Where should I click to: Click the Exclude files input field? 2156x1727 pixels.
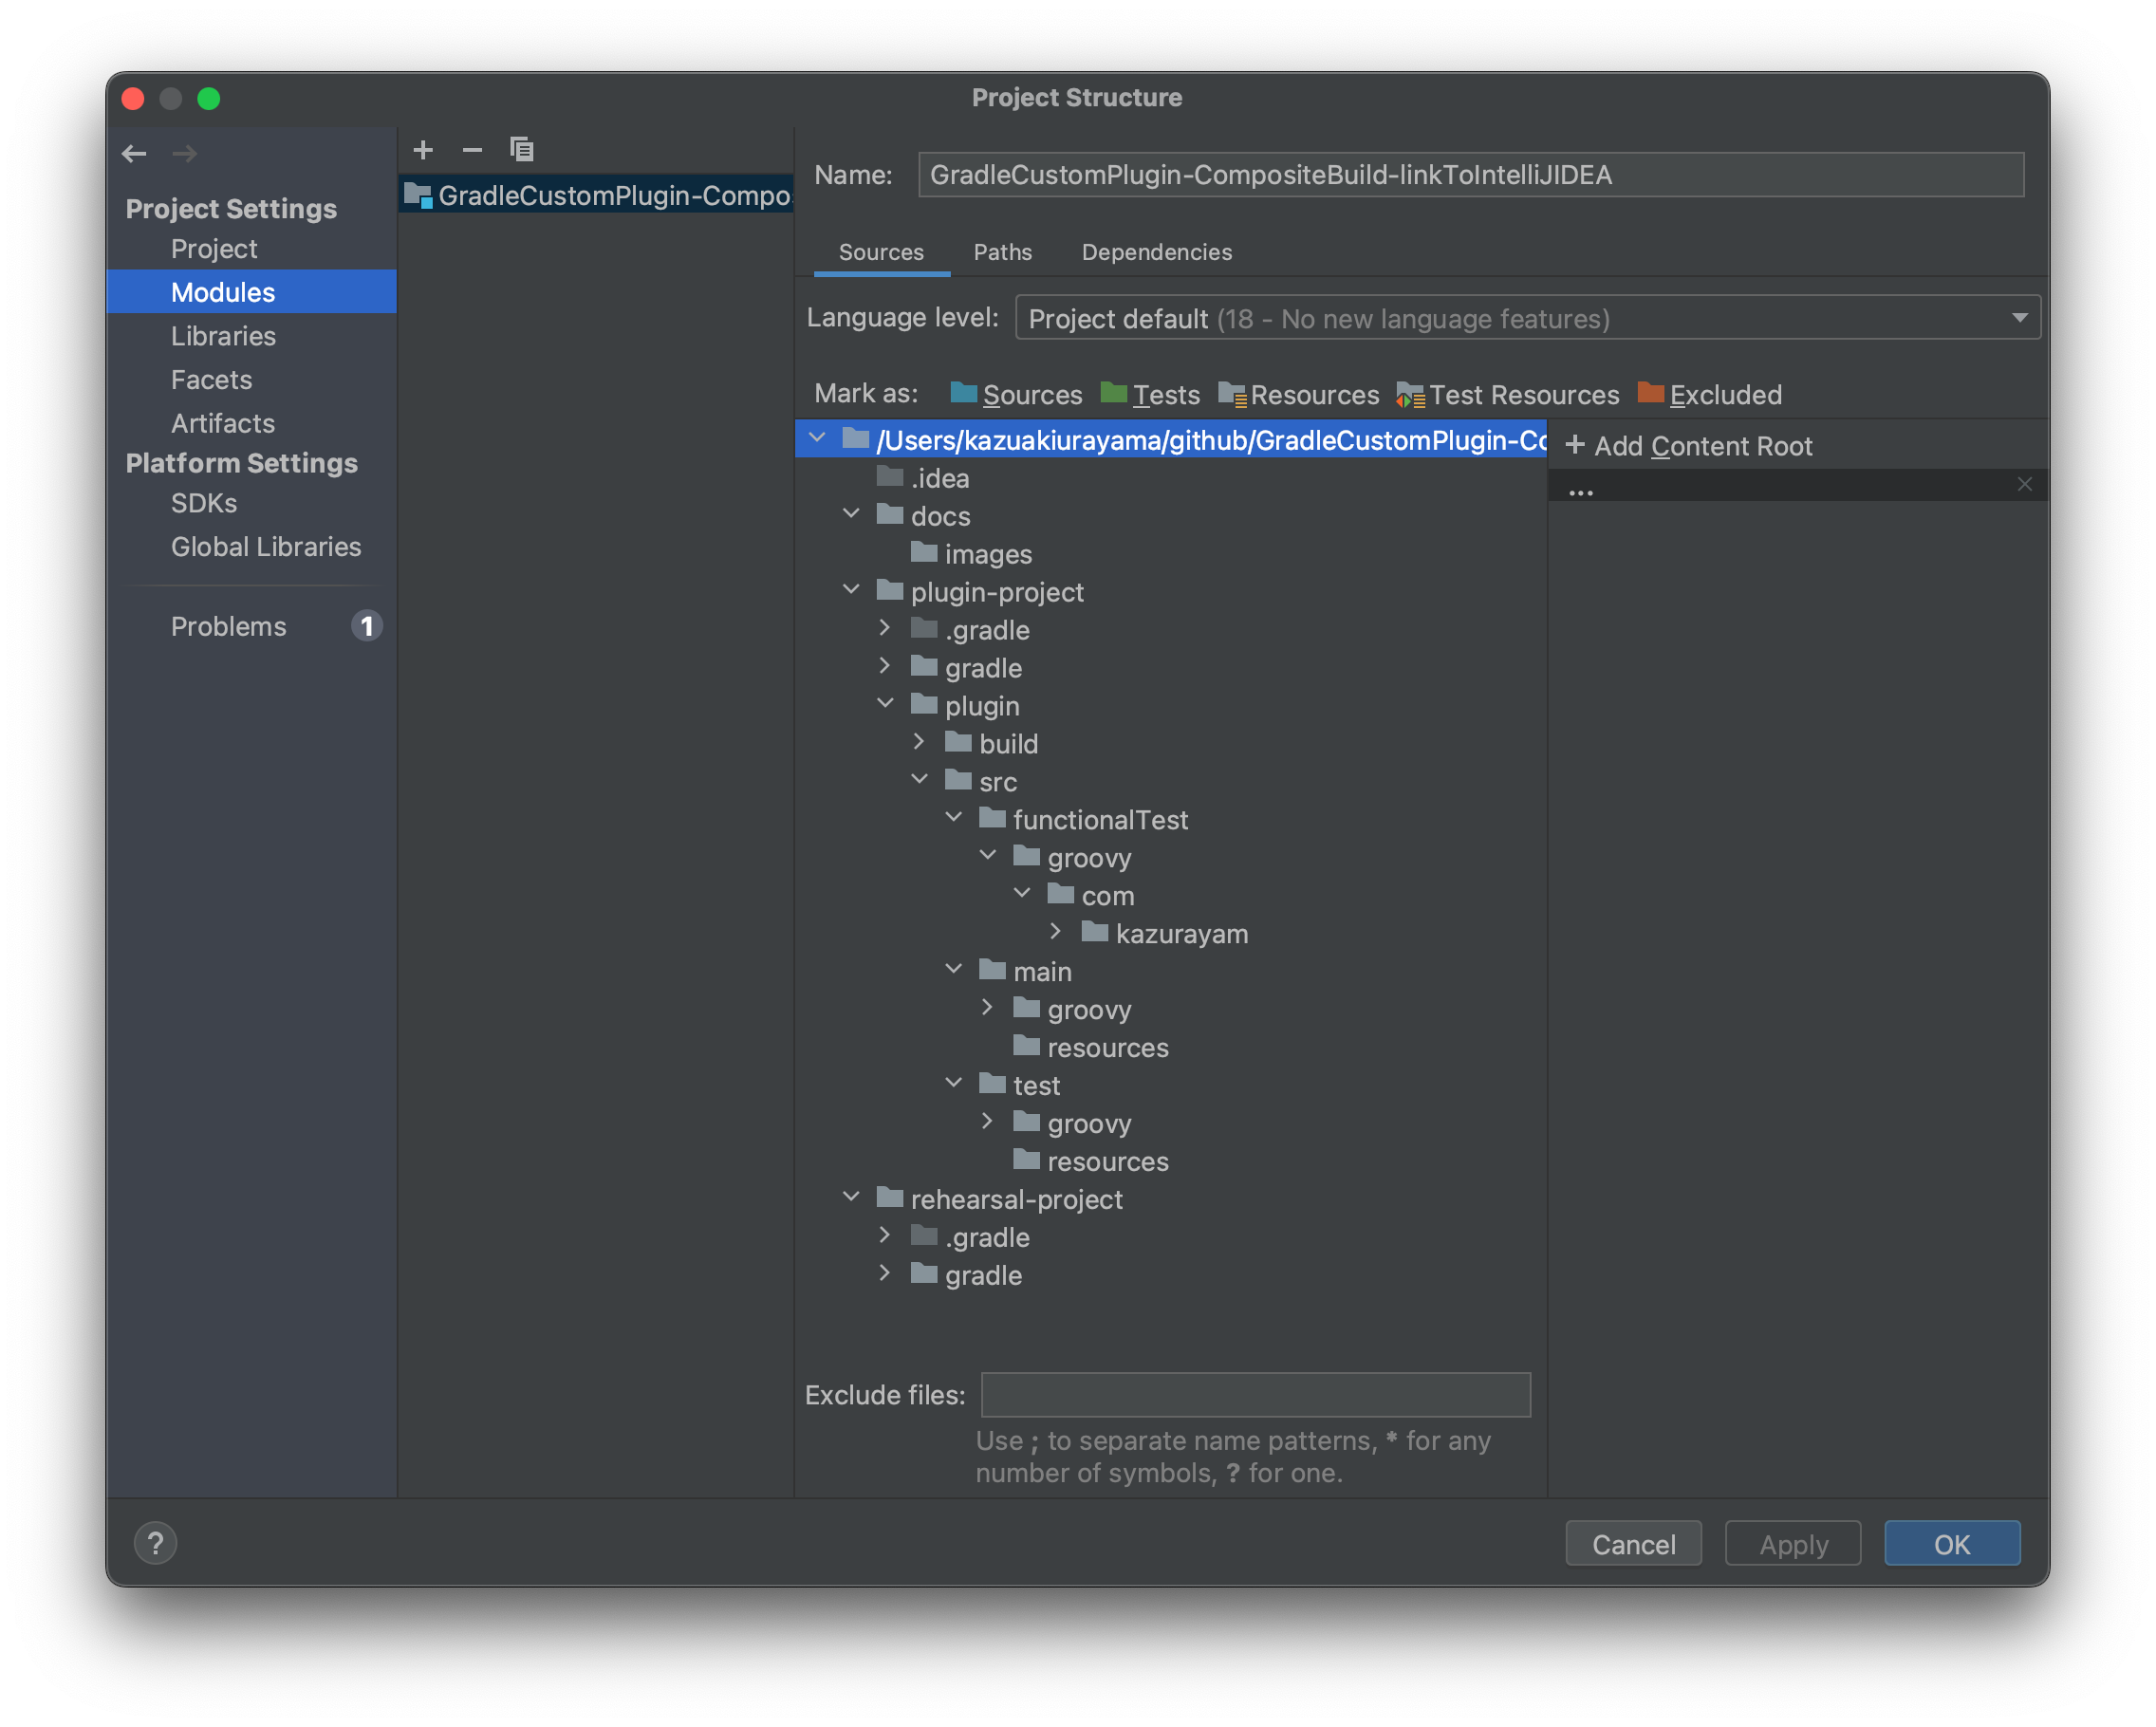click(x=1255, y=1395)
